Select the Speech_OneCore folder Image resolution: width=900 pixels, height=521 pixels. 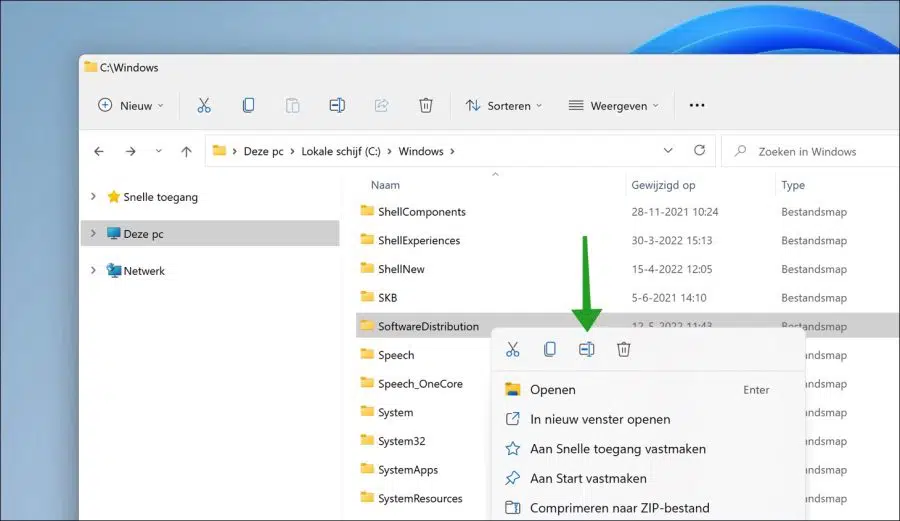click(420, 384)
